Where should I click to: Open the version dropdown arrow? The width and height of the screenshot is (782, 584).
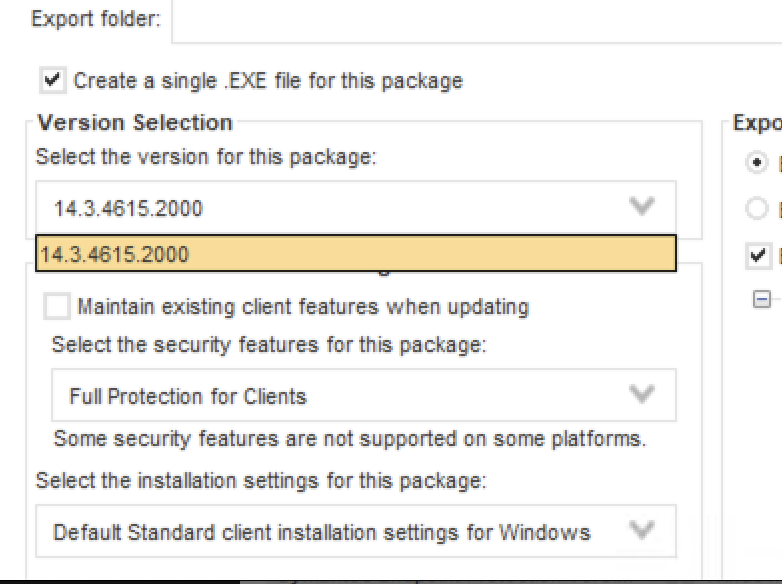642,207
